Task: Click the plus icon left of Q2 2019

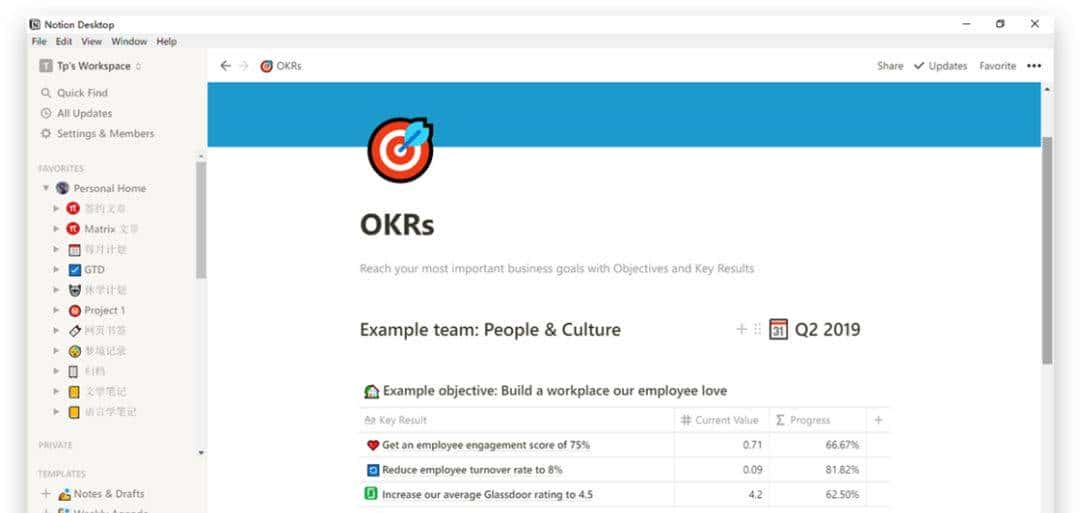Action: point(742,329)
